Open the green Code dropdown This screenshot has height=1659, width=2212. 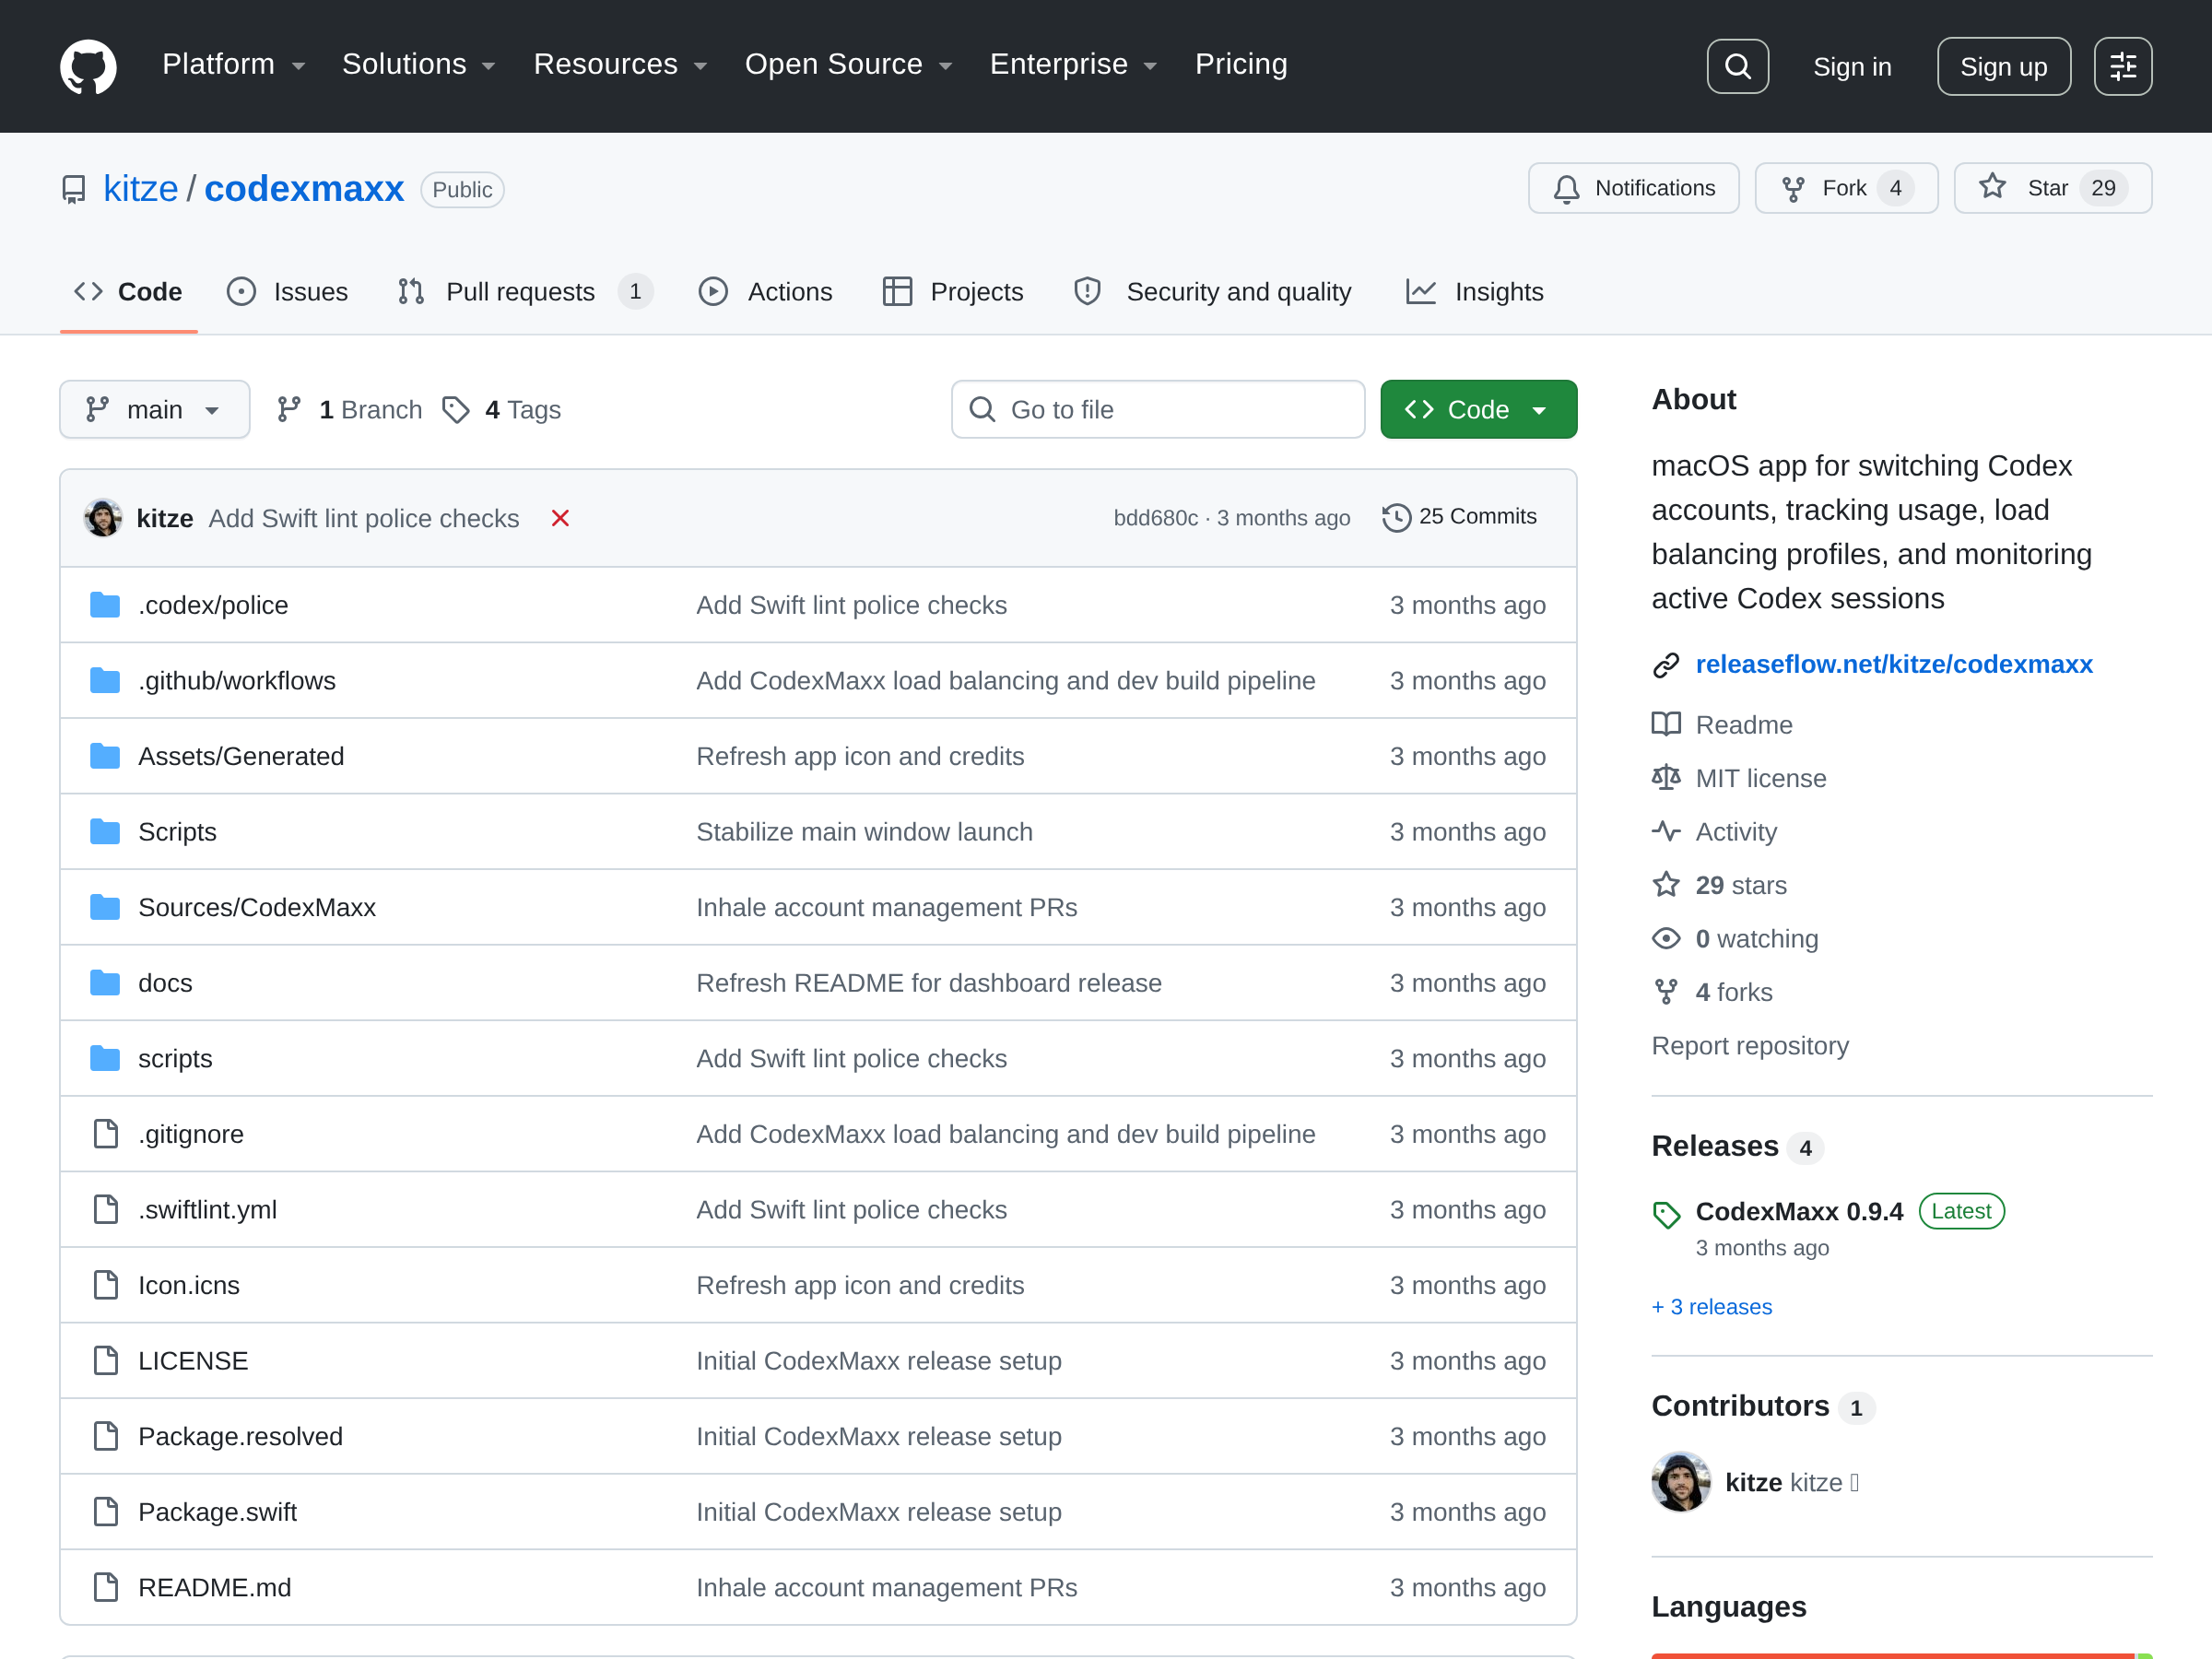click(1478, 409)
